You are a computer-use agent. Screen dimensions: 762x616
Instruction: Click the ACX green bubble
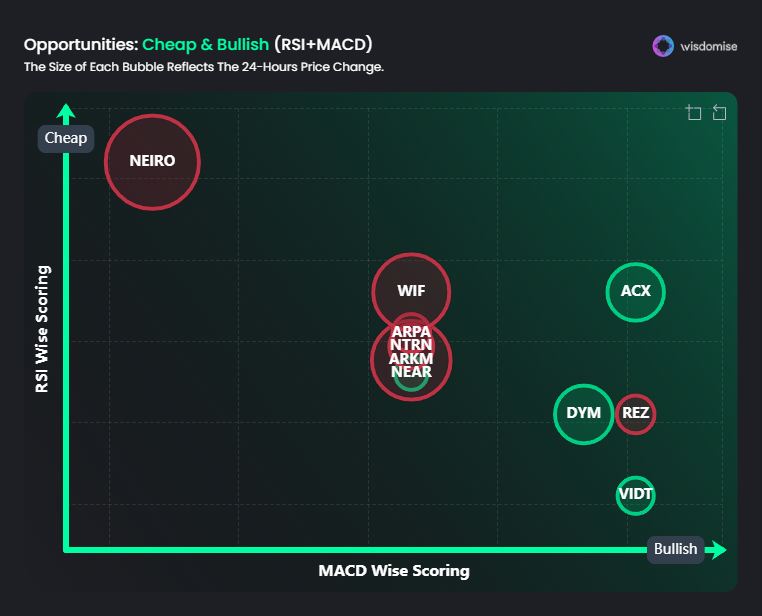click(x=636, y=292)
